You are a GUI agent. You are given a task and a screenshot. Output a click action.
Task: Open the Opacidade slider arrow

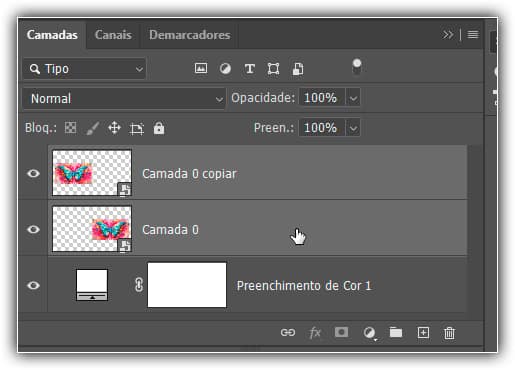point(353,98)
